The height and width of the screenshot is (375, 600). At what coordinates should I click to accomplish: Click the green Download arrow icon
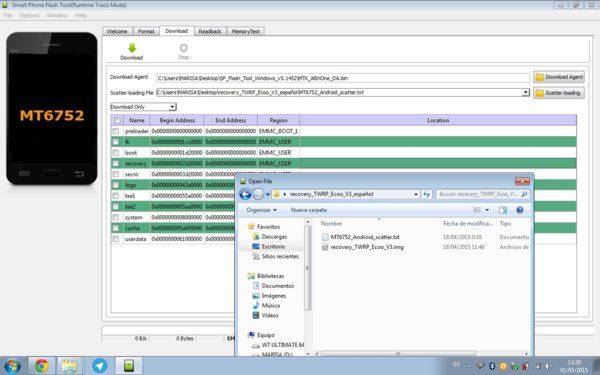(132, 48)
